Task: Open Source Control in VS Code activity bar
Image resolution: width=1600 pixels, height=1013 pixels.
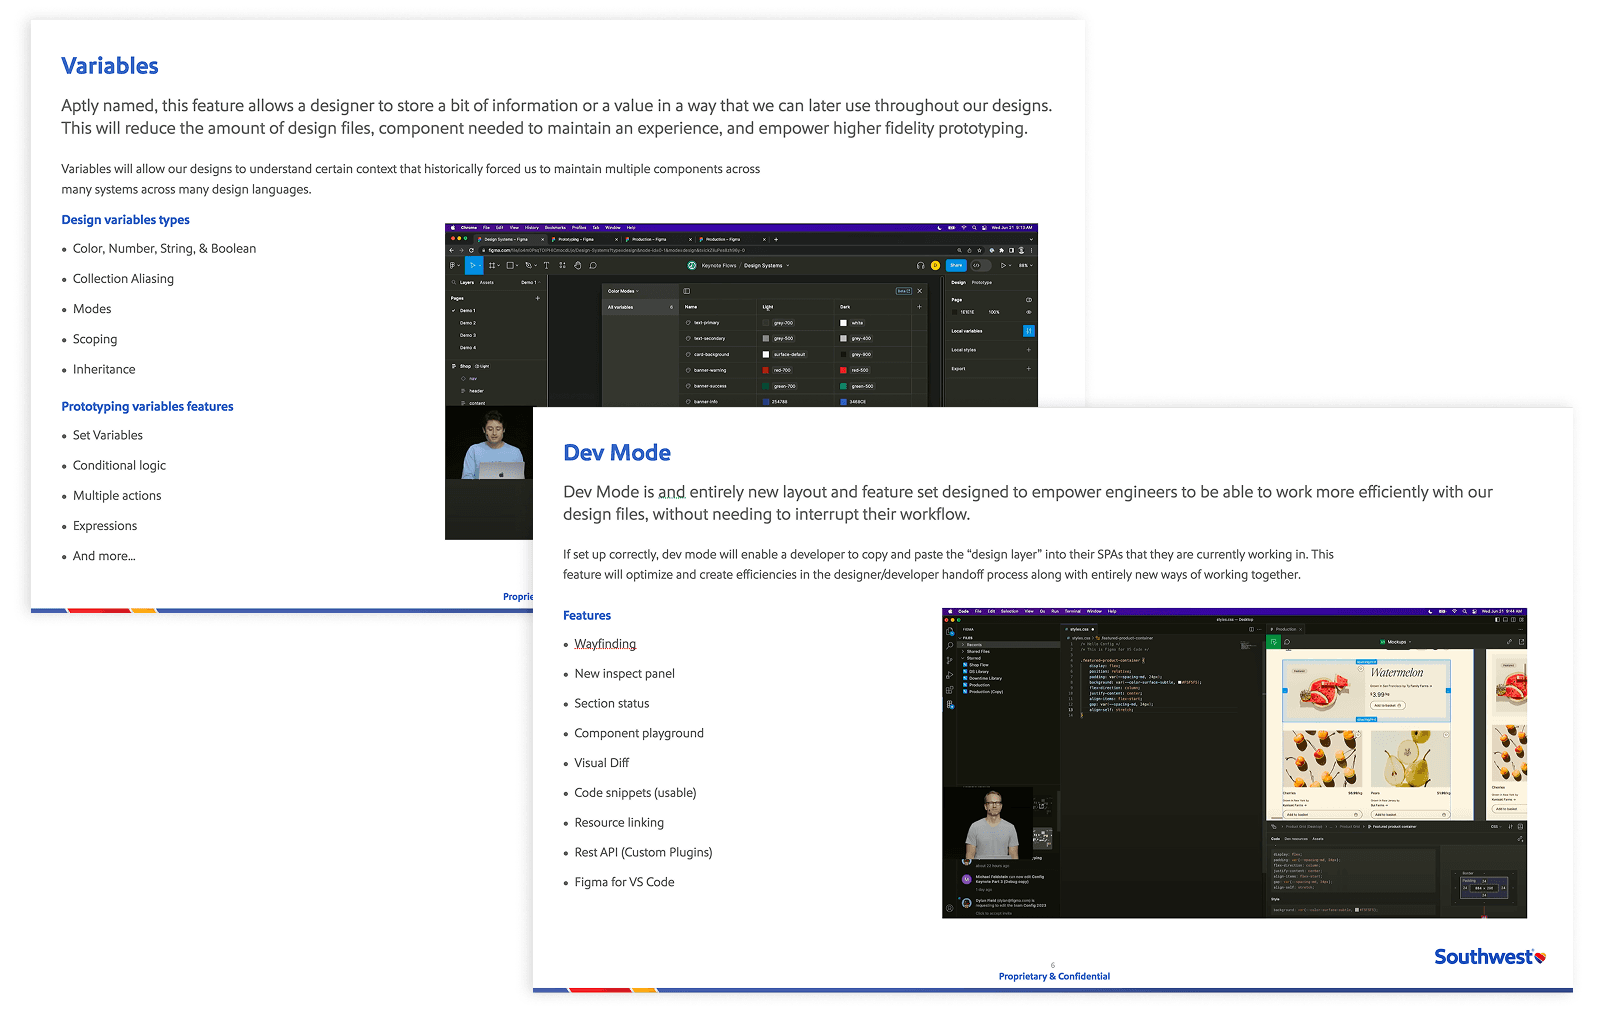Action: (949, 661)
